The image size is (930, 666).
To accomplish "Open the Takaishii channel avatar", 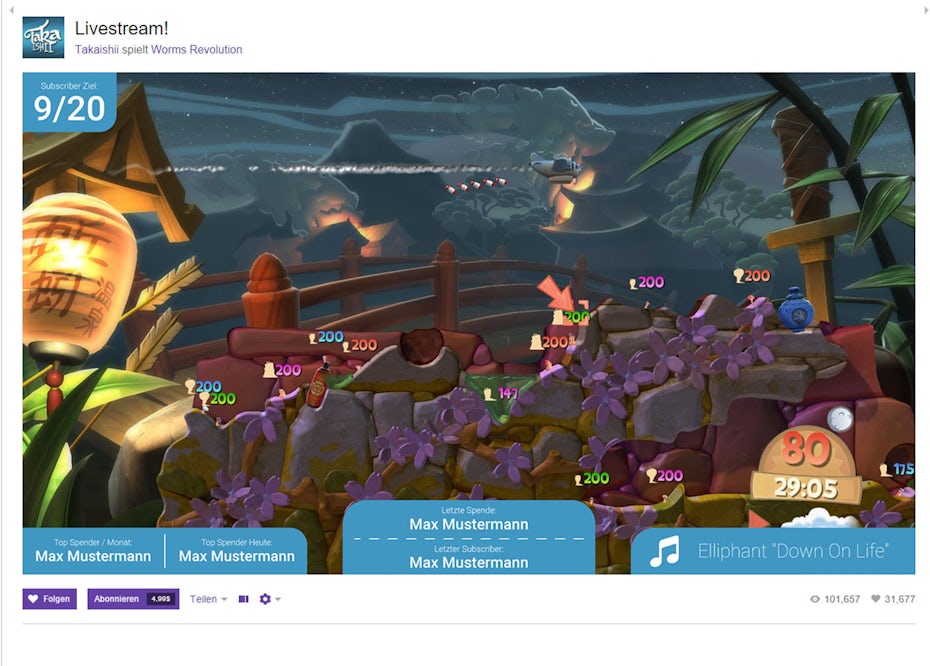I will pyautogui.click(x=43, y=37).
